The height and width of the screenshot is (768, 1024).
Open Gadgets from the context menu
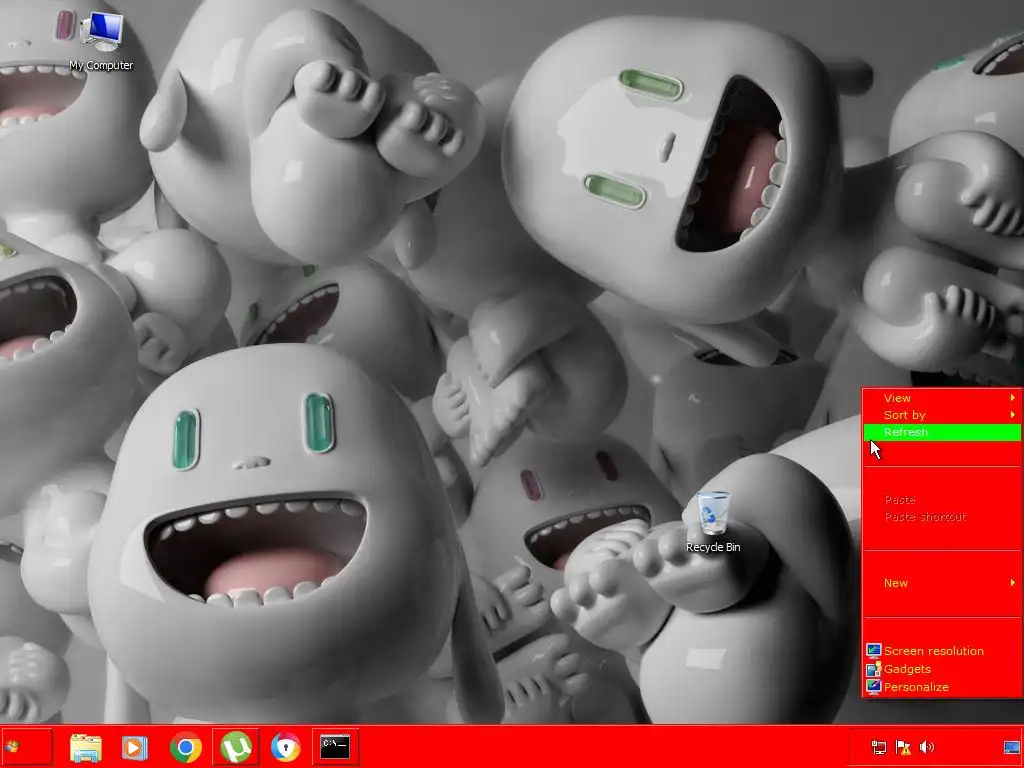942,669
